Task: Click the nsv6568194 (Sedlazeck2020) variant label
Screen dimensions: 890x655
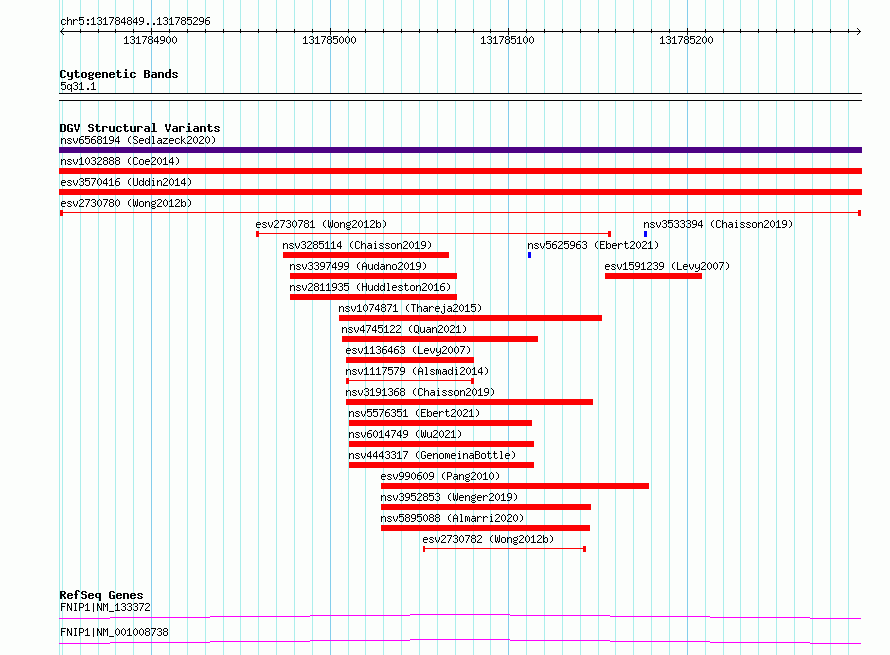Action: click(x=138, y=140)
